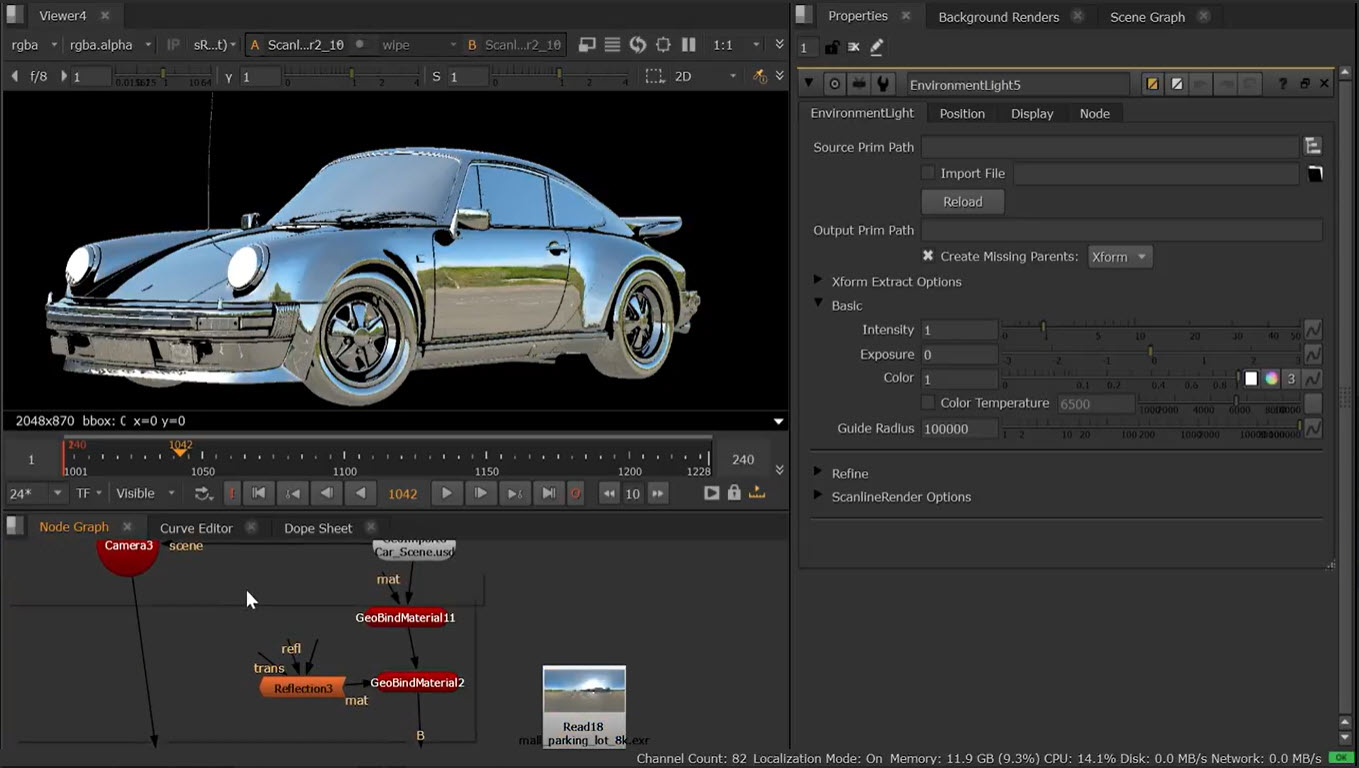Click the white color swatch
The image size is (1359, 768).
pyautogui.click(x=1251, y=379)
